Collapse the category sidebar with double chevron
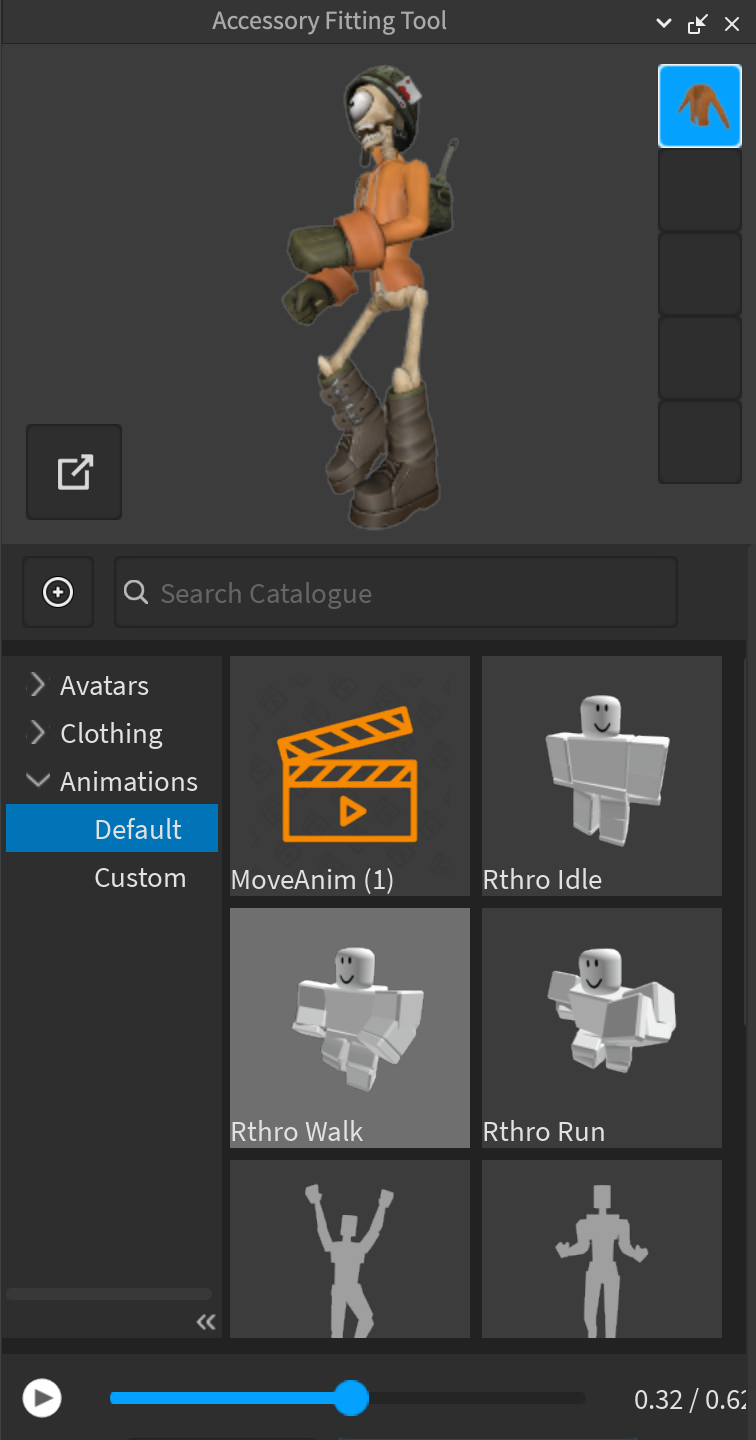 coord(206,1322)
